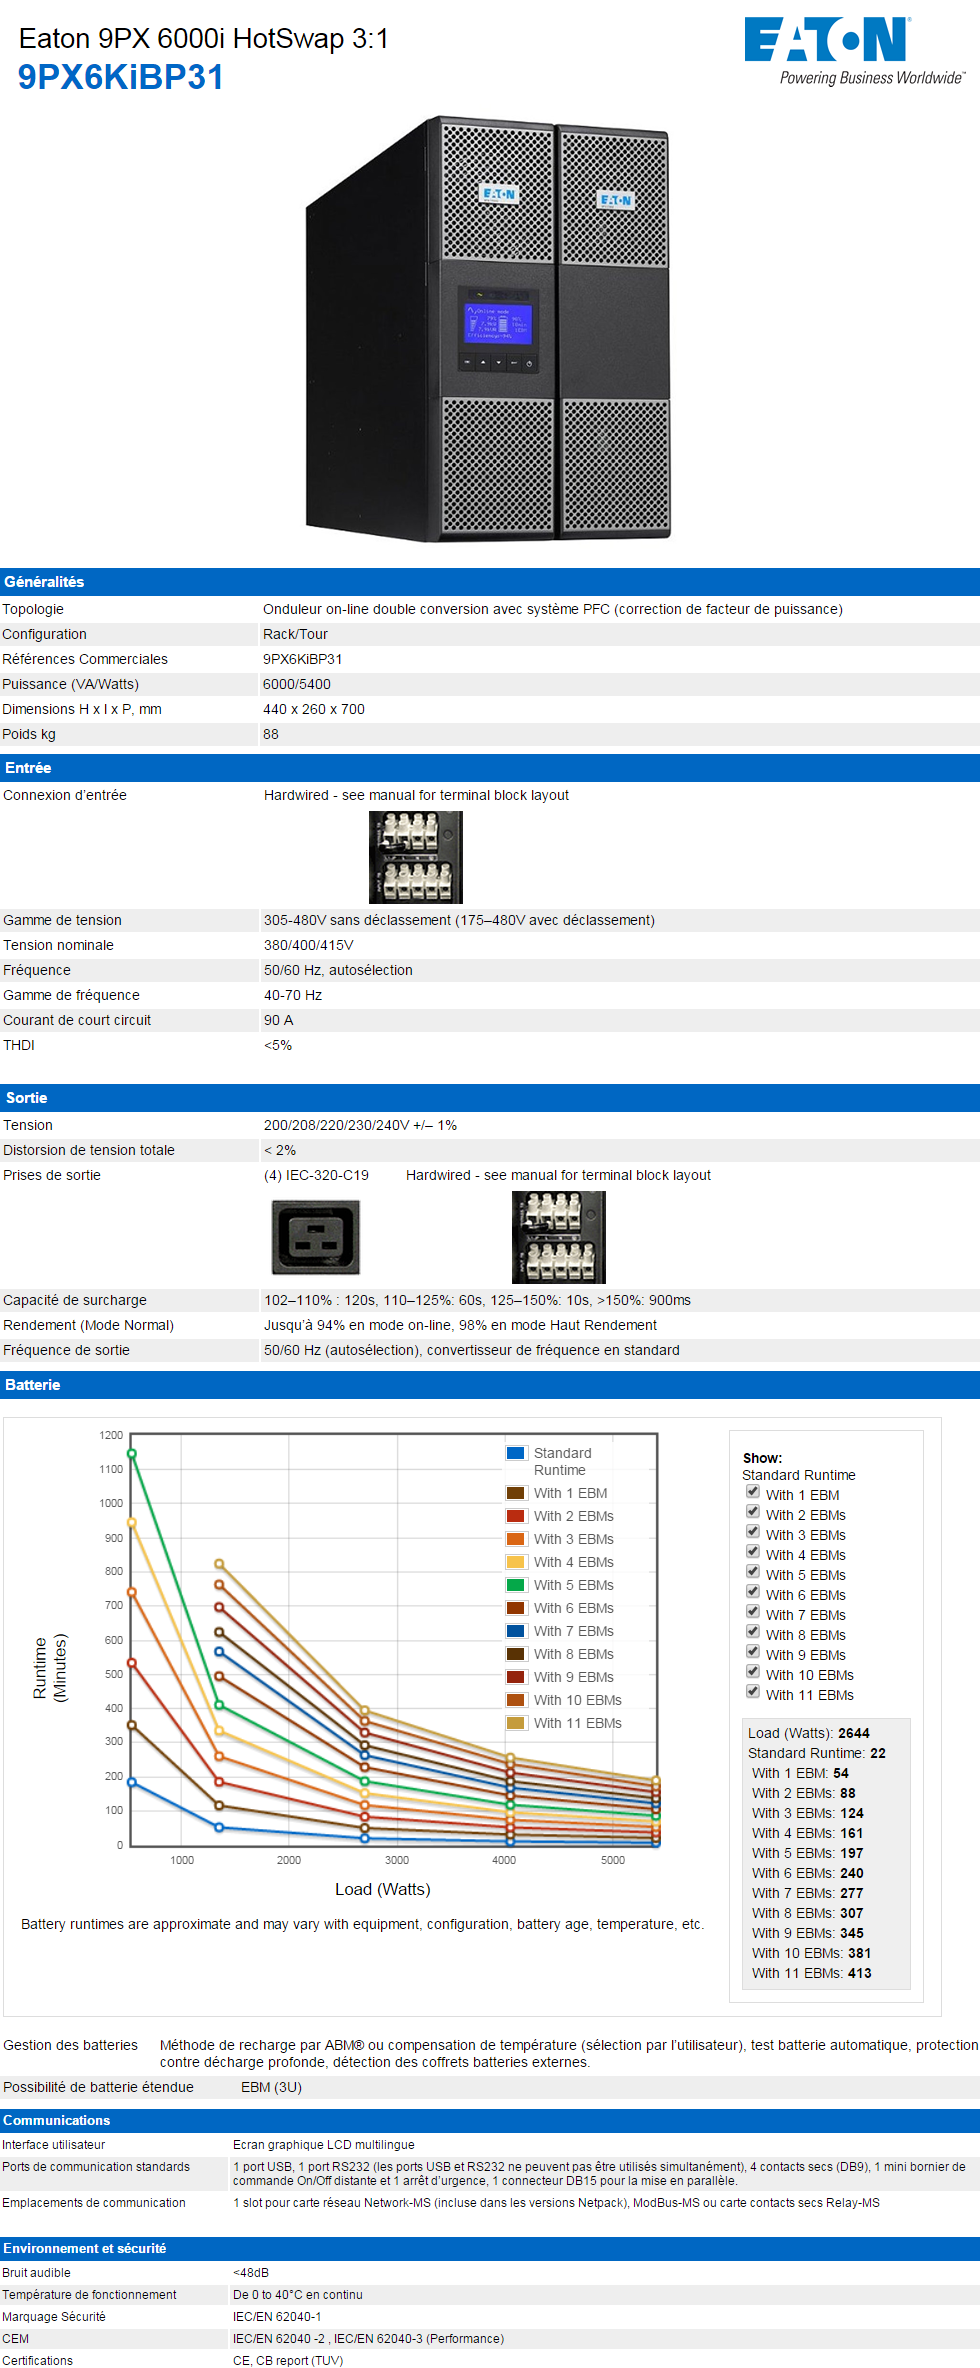Click the "440 x 260 x 700" dimensions value
The height and width of the screenshot is (2368, 980).
click(x=314, y=709)
